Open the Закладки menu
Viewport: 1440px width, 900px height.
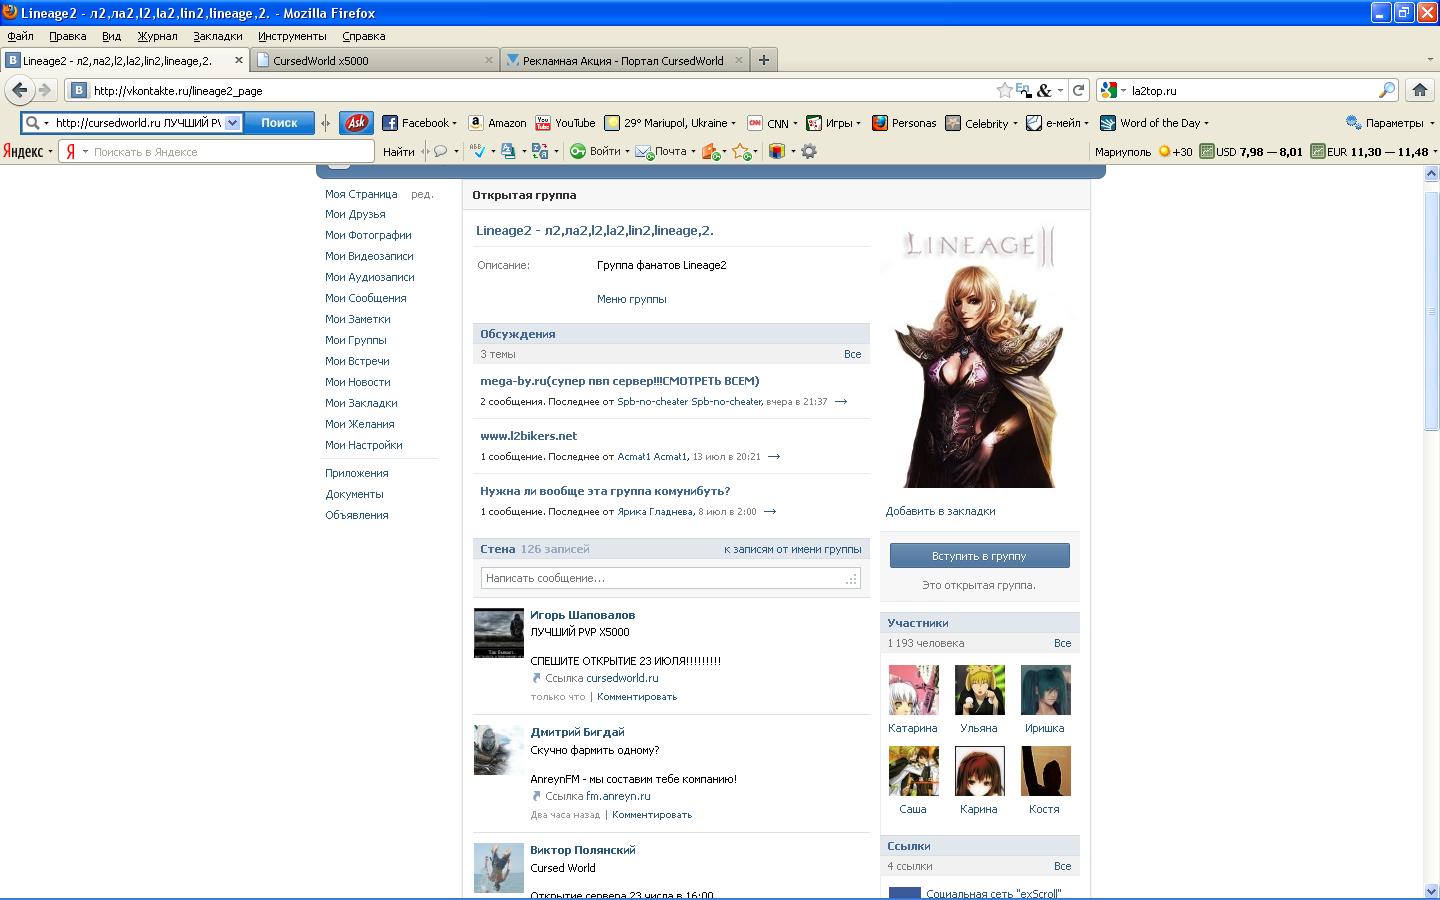218,36
